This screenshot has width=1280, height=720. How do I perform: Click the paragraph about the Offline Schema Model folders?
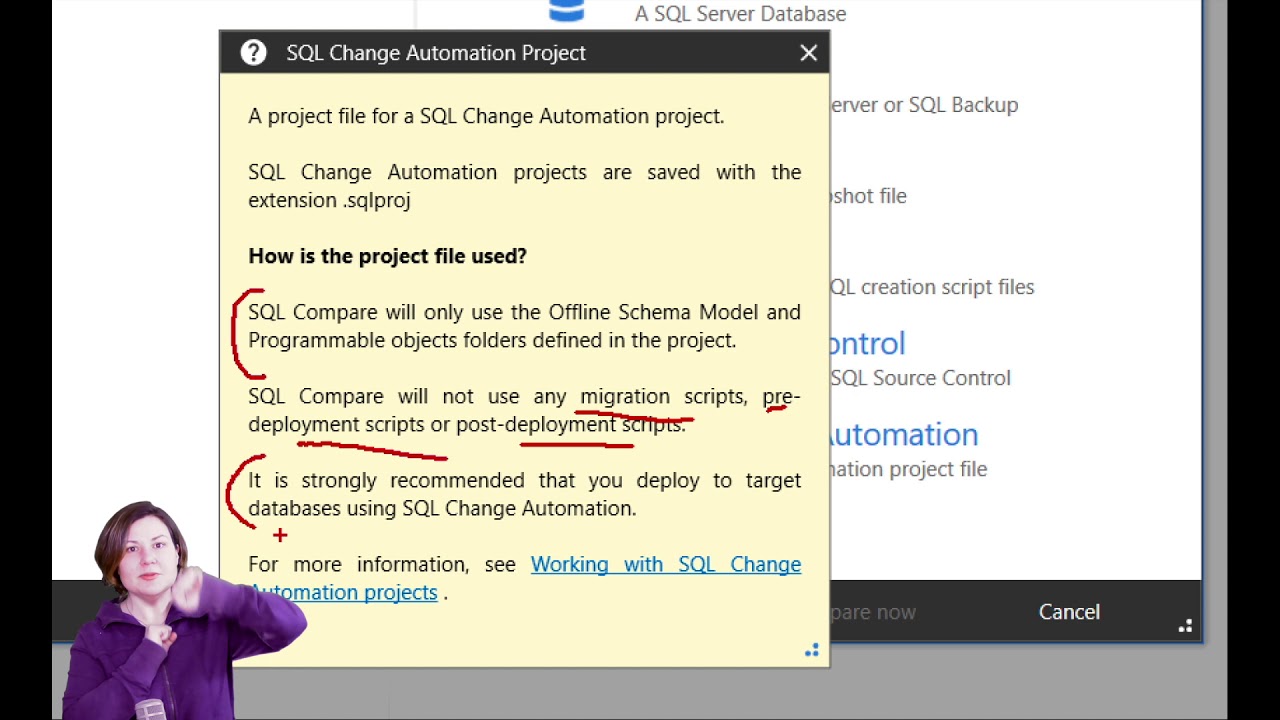[525, 326]
